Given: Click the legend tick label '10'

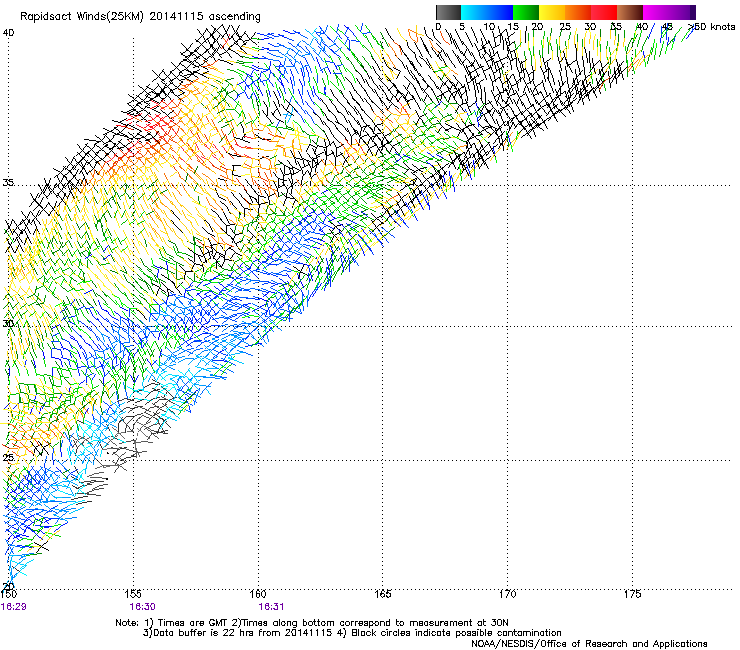Looking at the screenshot, I should point(489,27).
